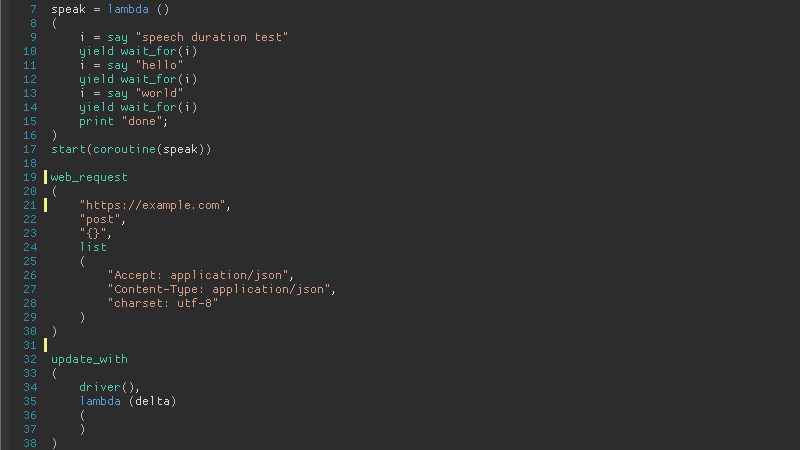Click the update_with function name
This screenshot has height=450, width=800.
89,359
